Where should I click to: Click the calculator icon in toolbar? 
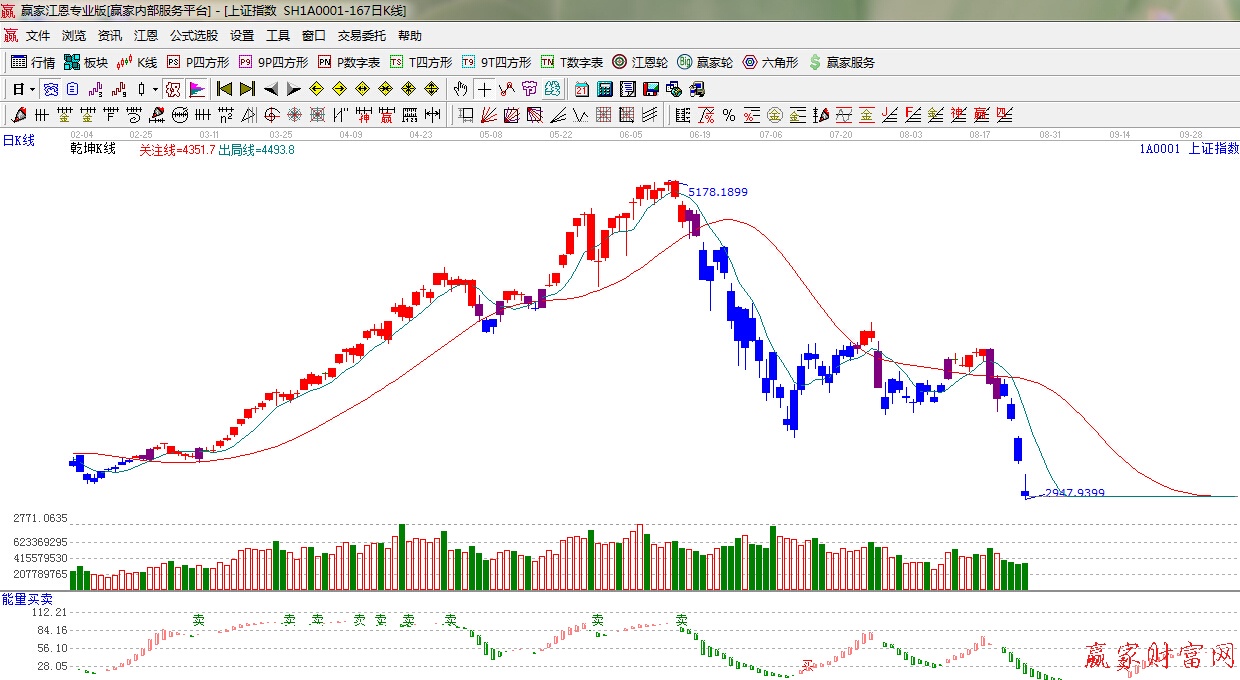tap(604, 89)
